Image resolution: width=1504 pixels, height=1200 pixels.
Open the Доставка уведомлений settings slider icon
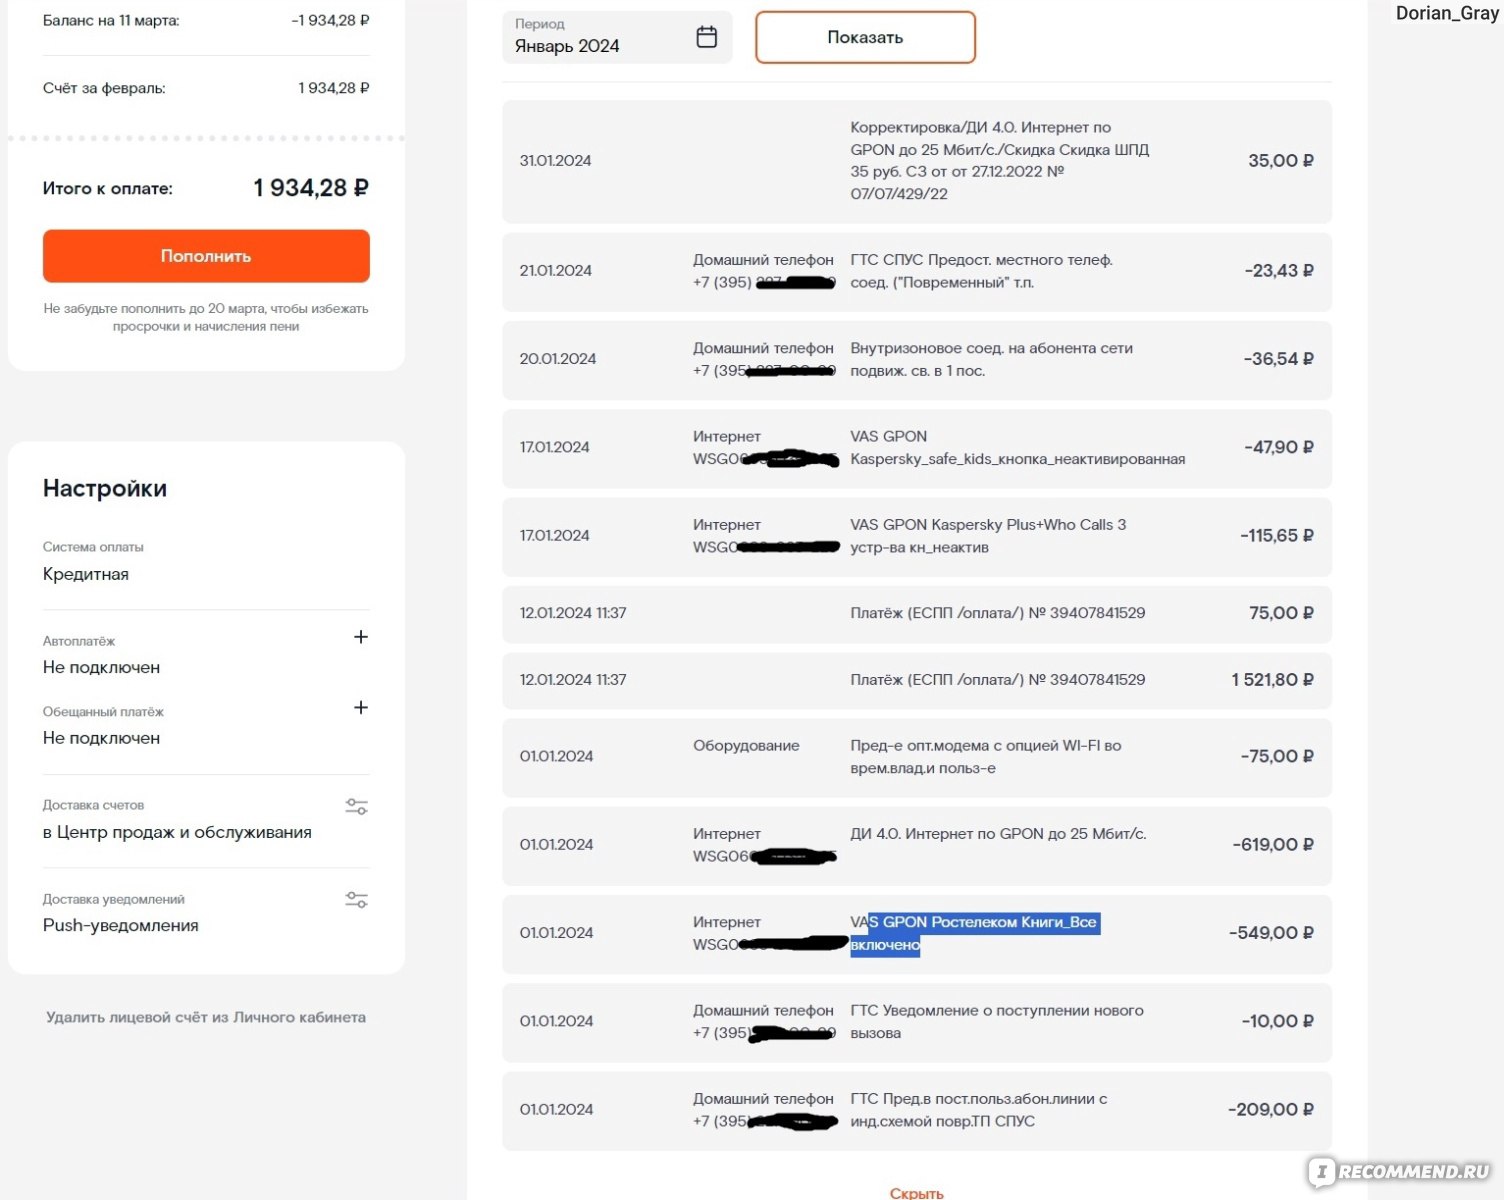tap(357, 900)
